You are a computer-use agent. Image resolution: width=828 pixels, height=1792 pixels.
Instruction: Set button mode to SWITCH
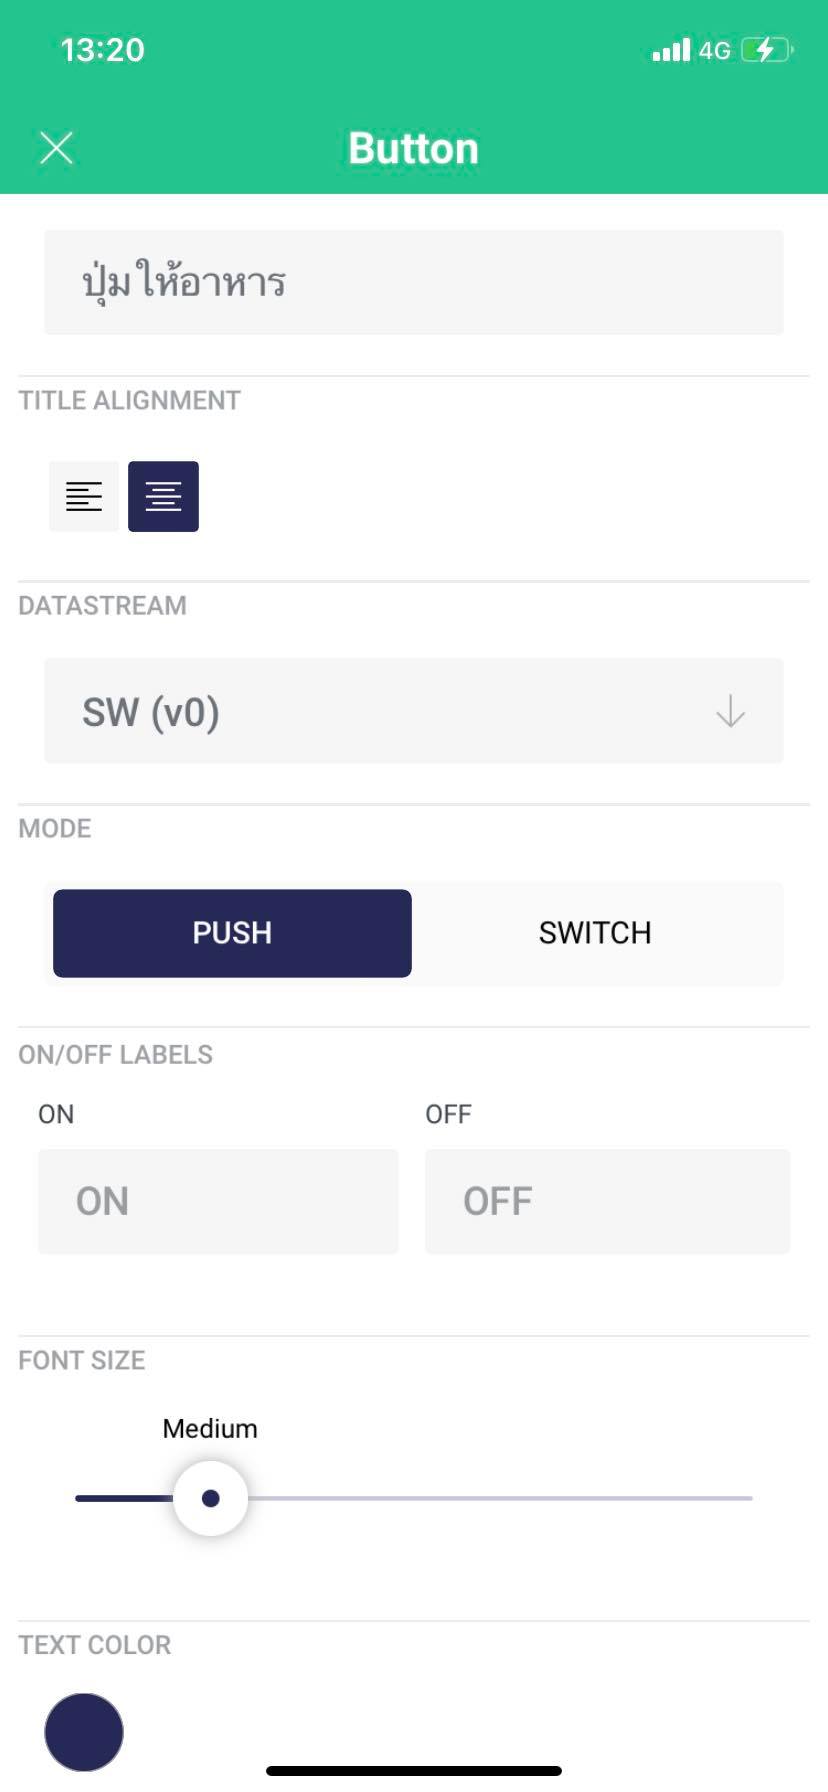coord(595,933)
